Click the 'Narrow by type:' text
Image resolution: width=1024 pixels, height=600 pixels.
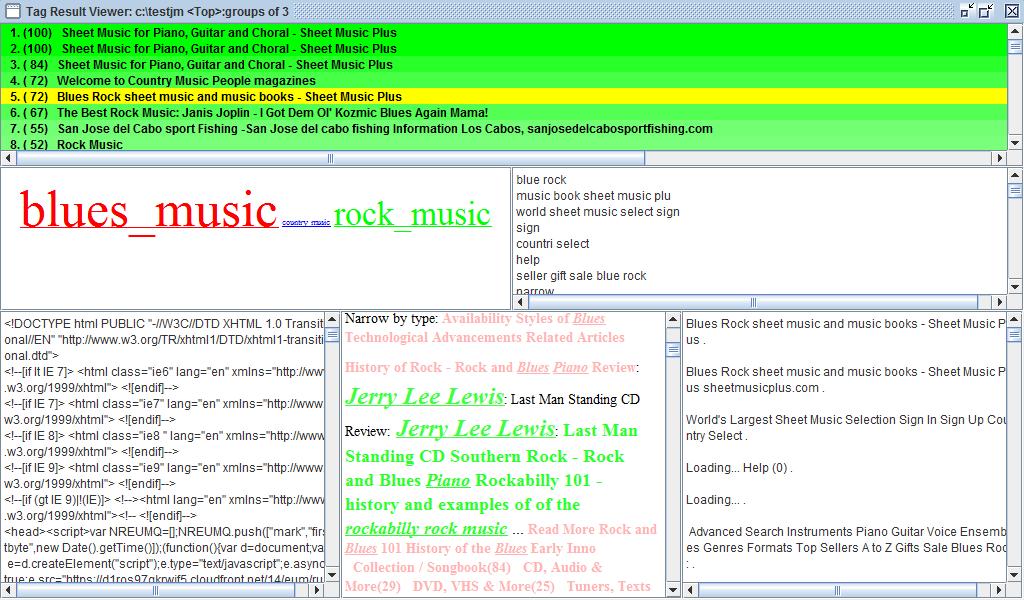(x=391, y=319)
